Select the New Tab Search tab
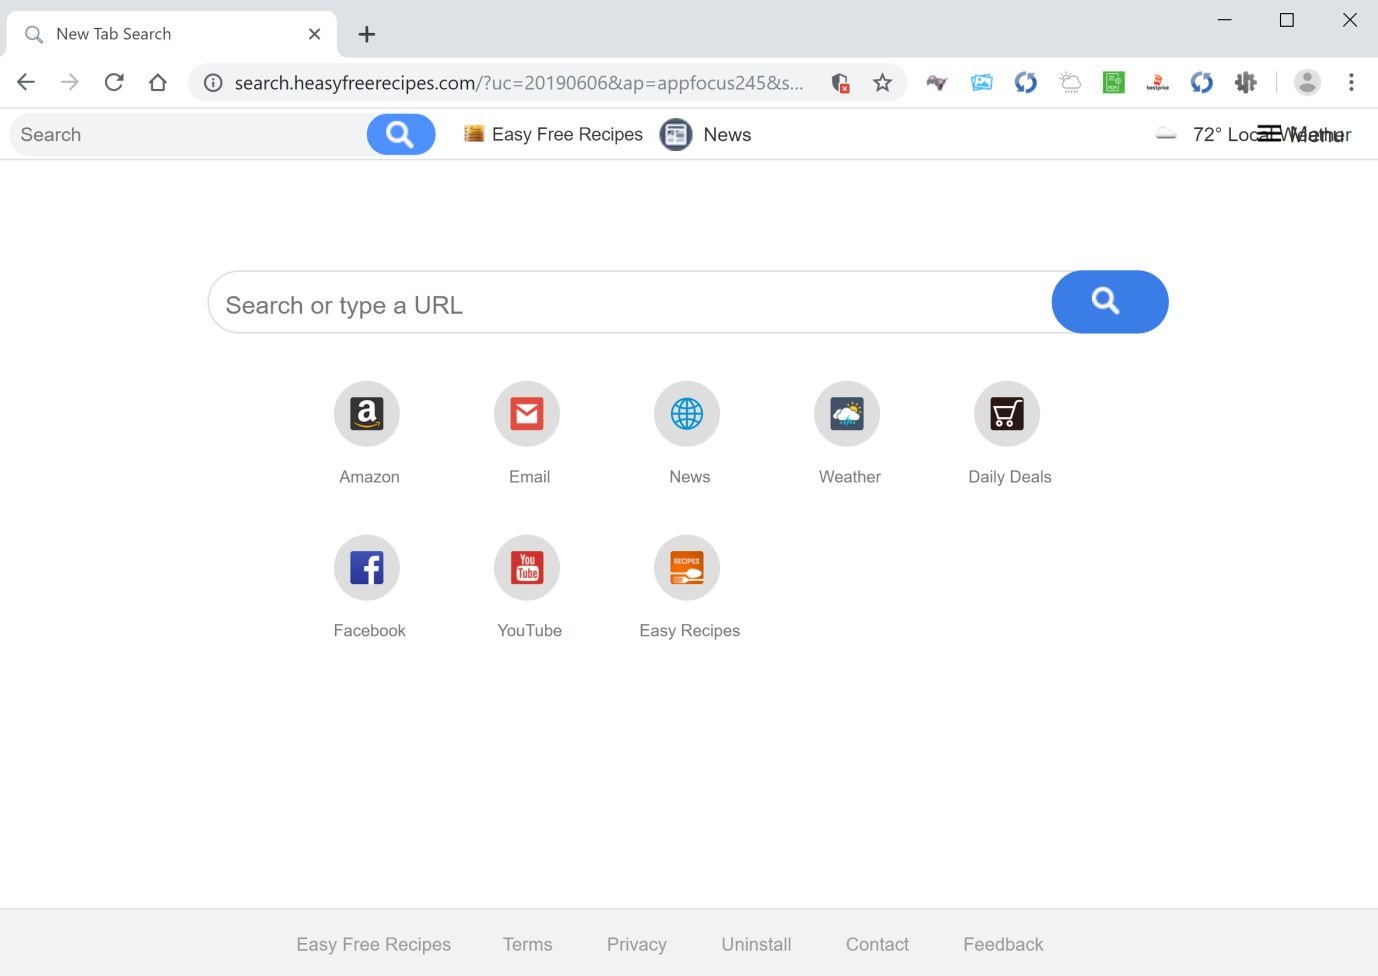Viewport: 1378px width, 976px height. (x=172, y=34)
